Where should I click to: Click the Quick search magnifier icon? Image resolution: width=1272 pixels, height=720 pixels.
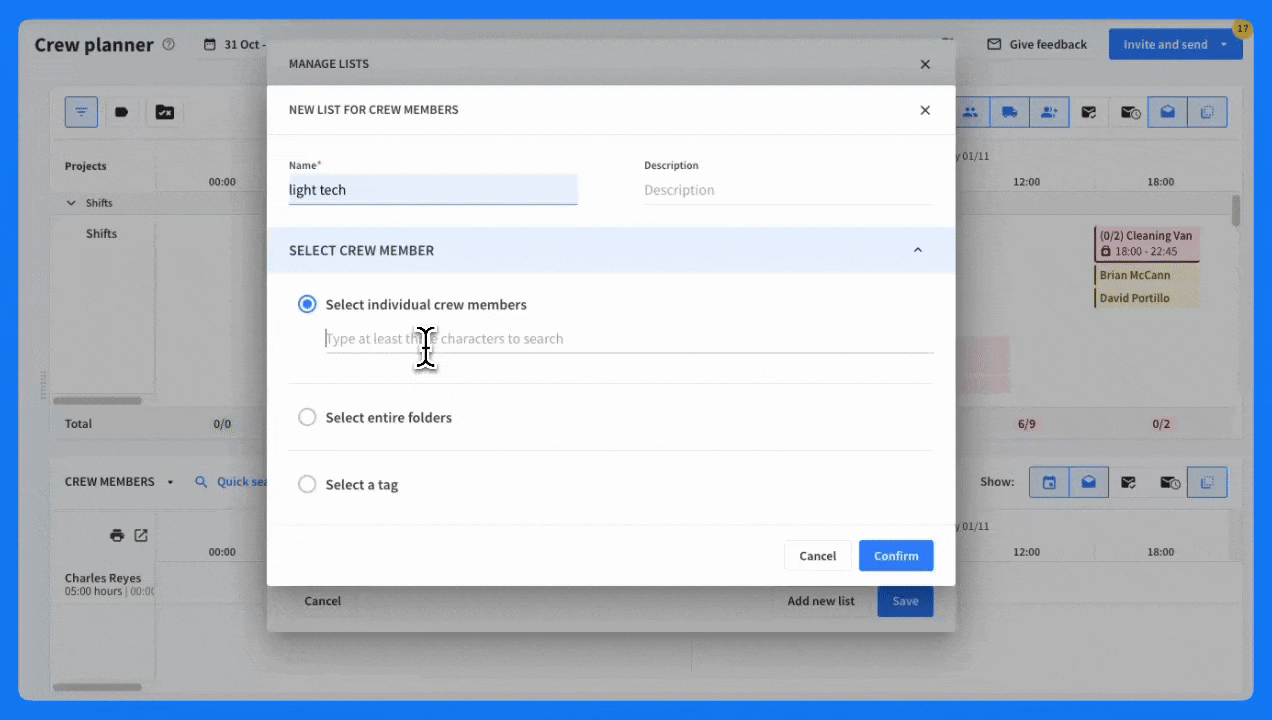(201, 482)
